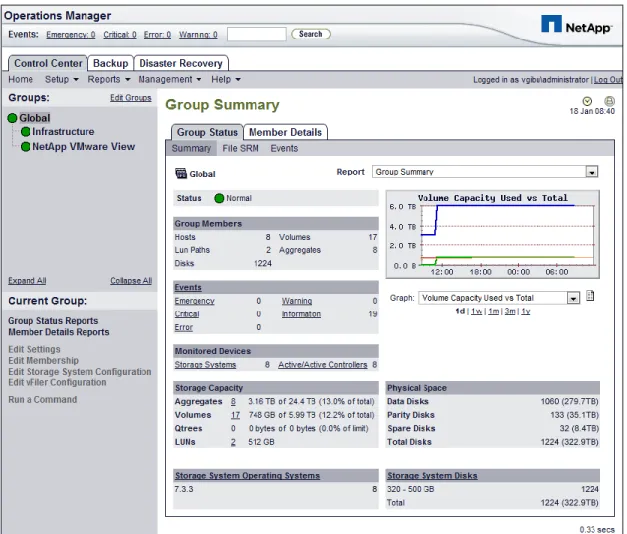Click the events search input field

coord(257,34)
